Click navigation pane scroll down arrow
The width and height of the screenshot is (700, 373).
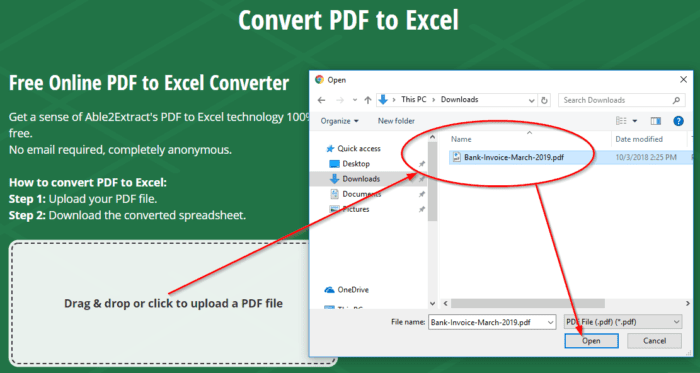[x=432, y=304]
